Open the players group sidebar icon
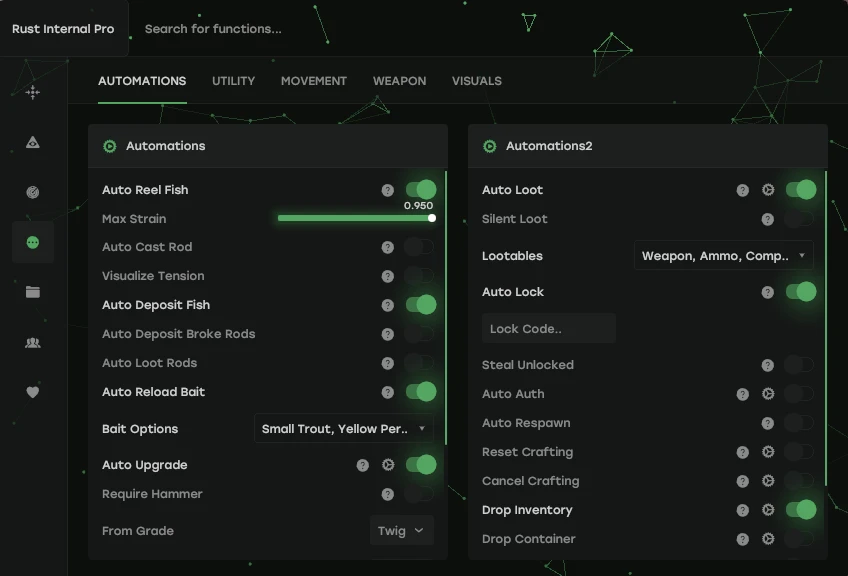Screen dimensions: 848x576 pos(32,342)
